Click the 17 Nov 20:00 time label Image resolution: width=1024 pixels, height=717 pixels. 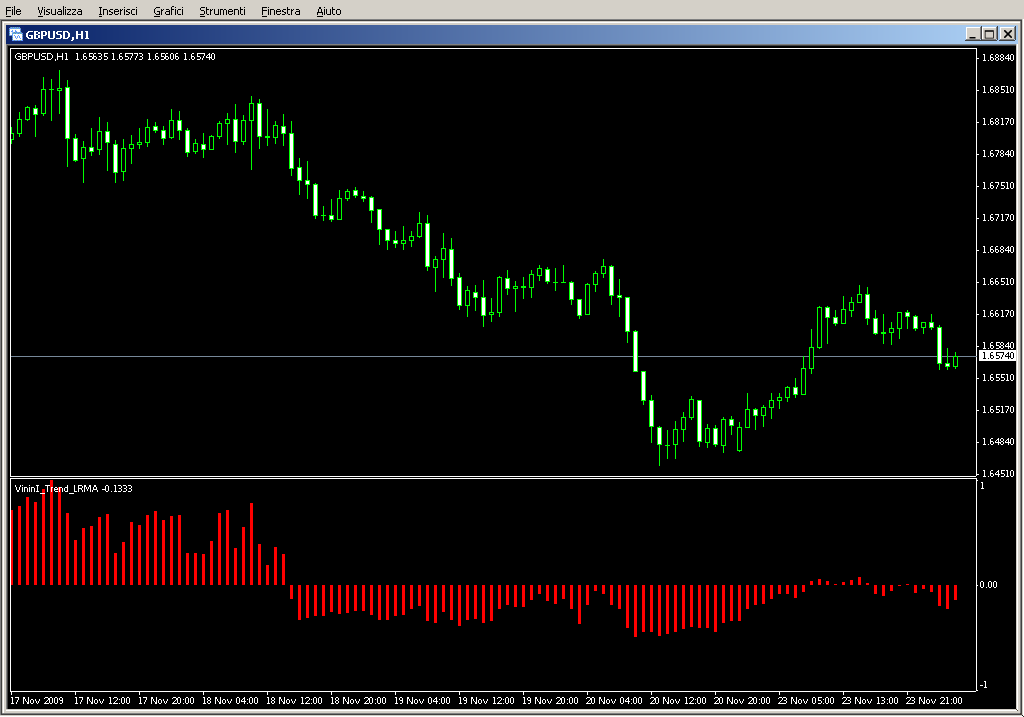pyautogui.click(x=166, y=701)
